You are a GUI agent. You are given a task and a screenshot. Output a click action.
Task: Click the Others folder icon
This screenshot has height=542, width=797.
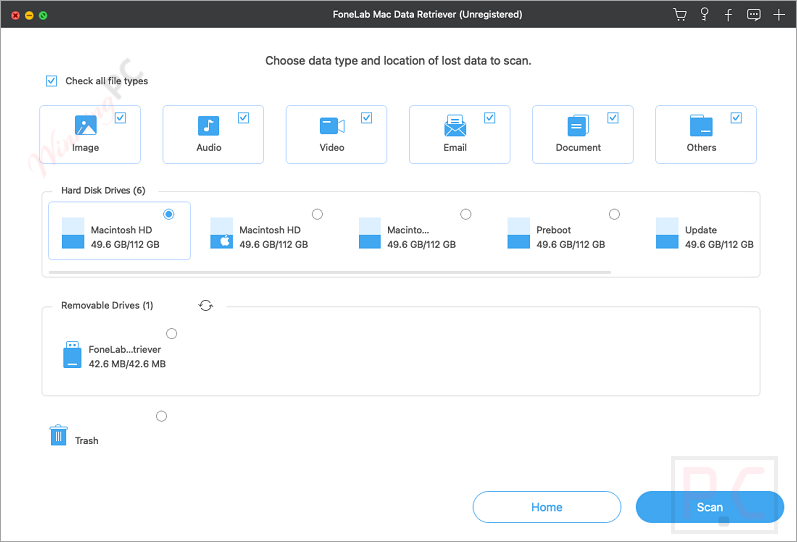pyautogui.click(x=701, y=126)
